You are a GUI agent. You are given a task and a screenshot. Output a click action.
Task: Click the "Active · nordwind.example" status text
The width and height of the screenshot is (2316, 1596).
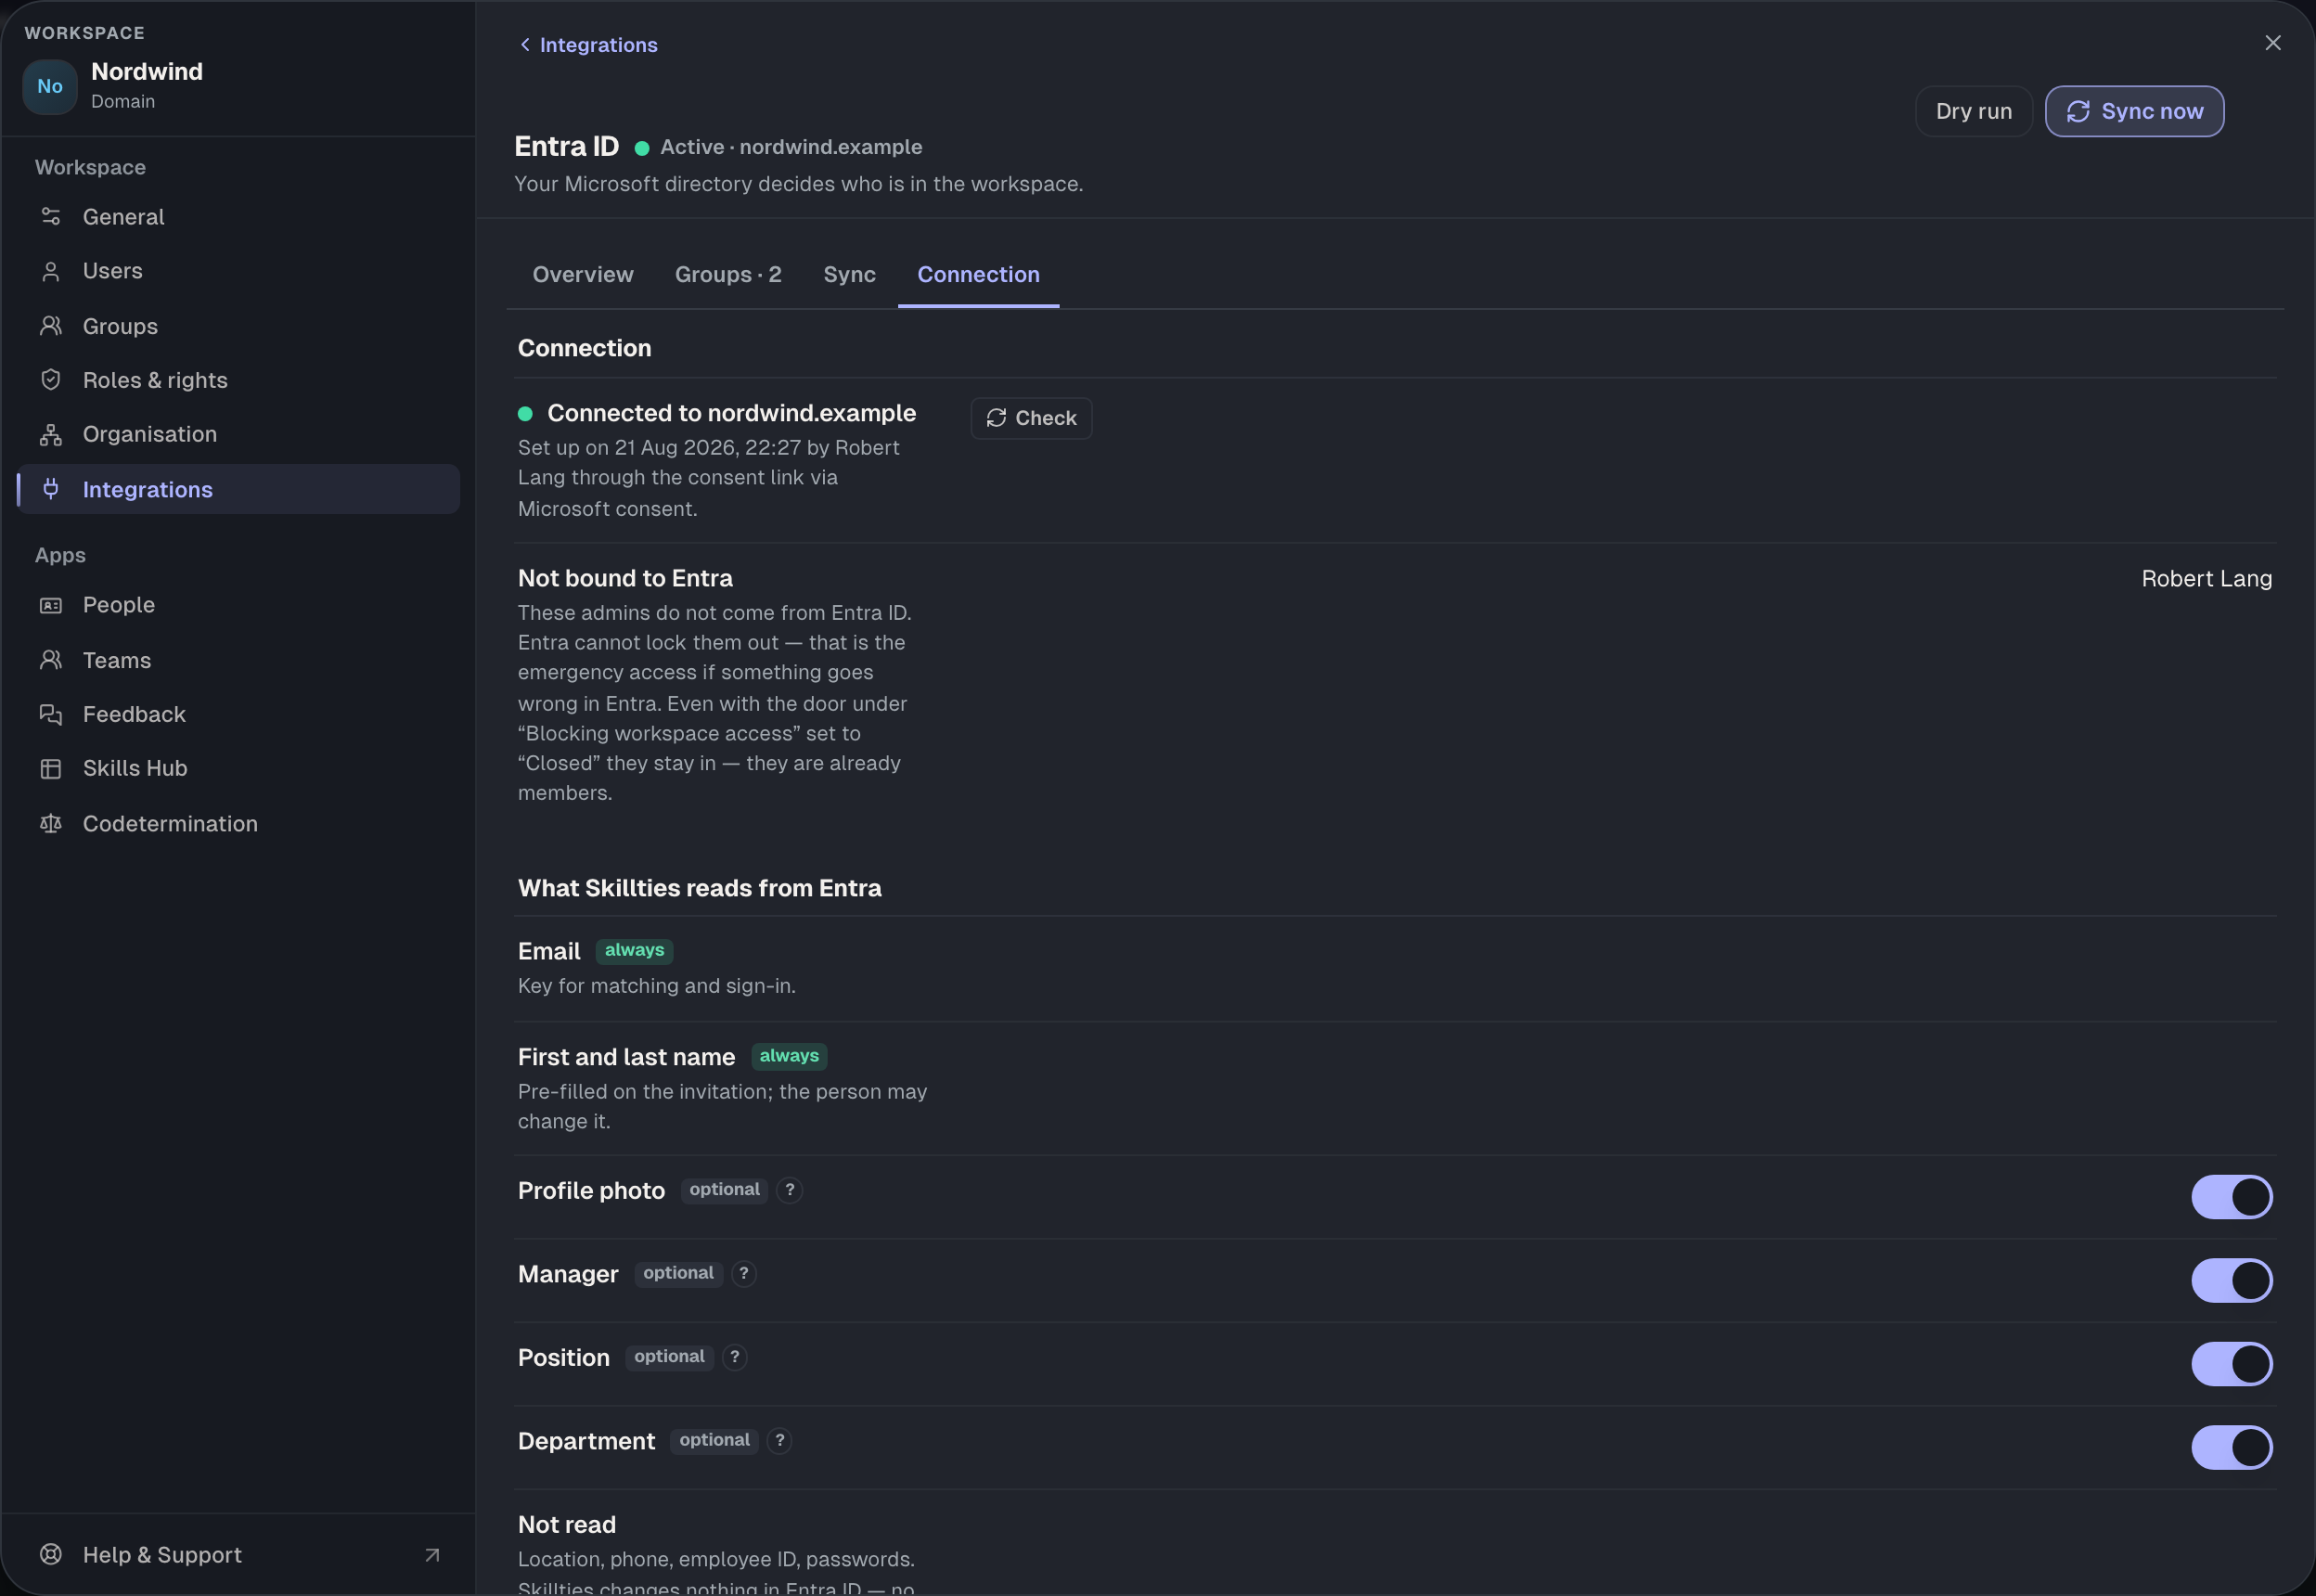click(x=791, y=147)
